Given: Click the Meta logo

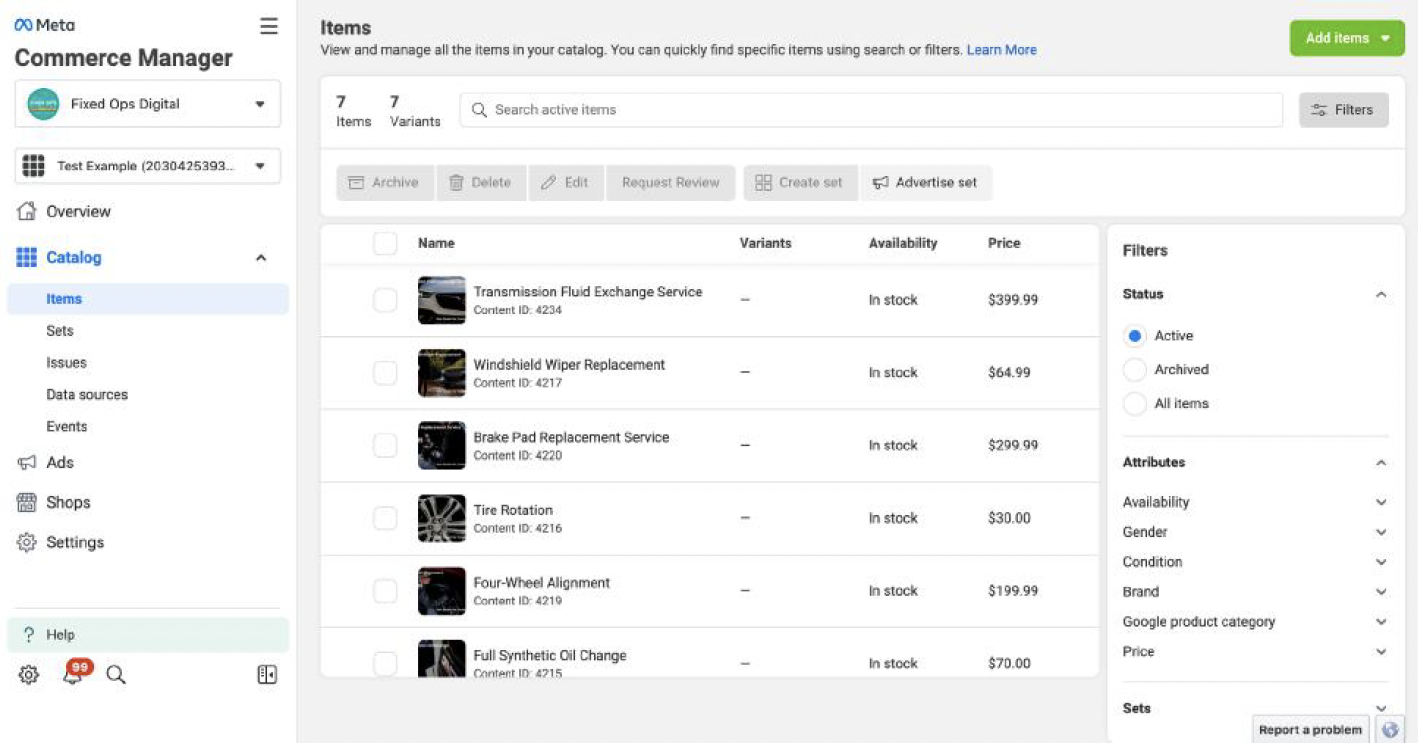Looking at the screenshot, I should 45,26.
